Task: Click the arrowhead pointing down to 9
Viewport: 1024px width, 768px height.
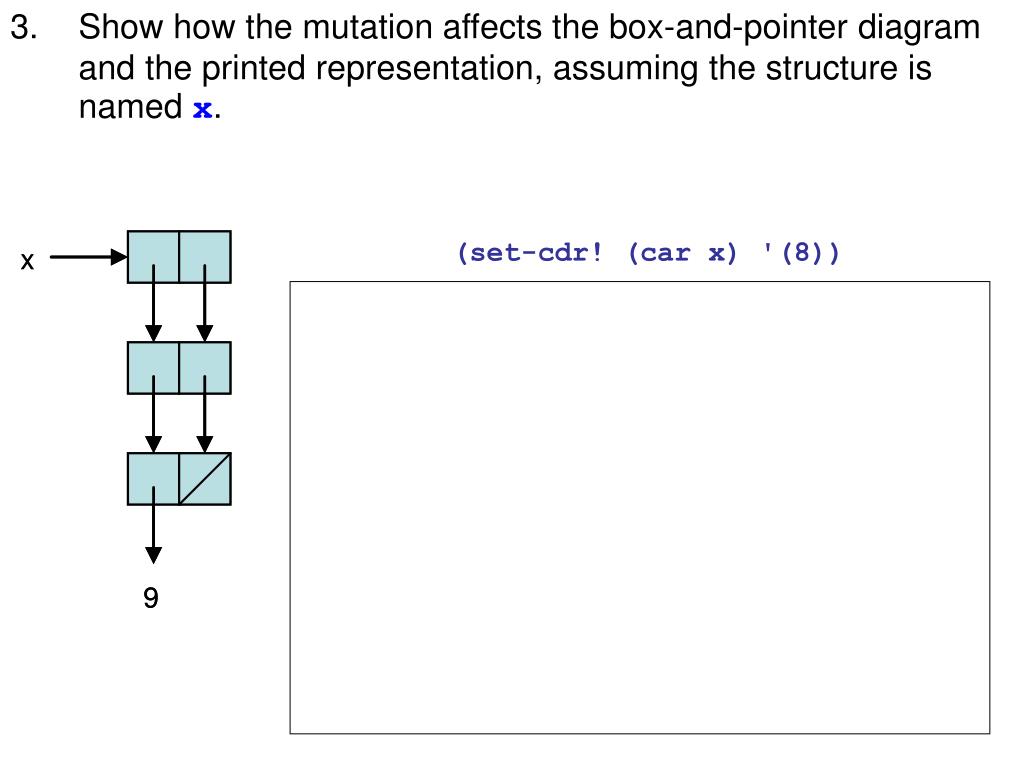Action: 153,556
